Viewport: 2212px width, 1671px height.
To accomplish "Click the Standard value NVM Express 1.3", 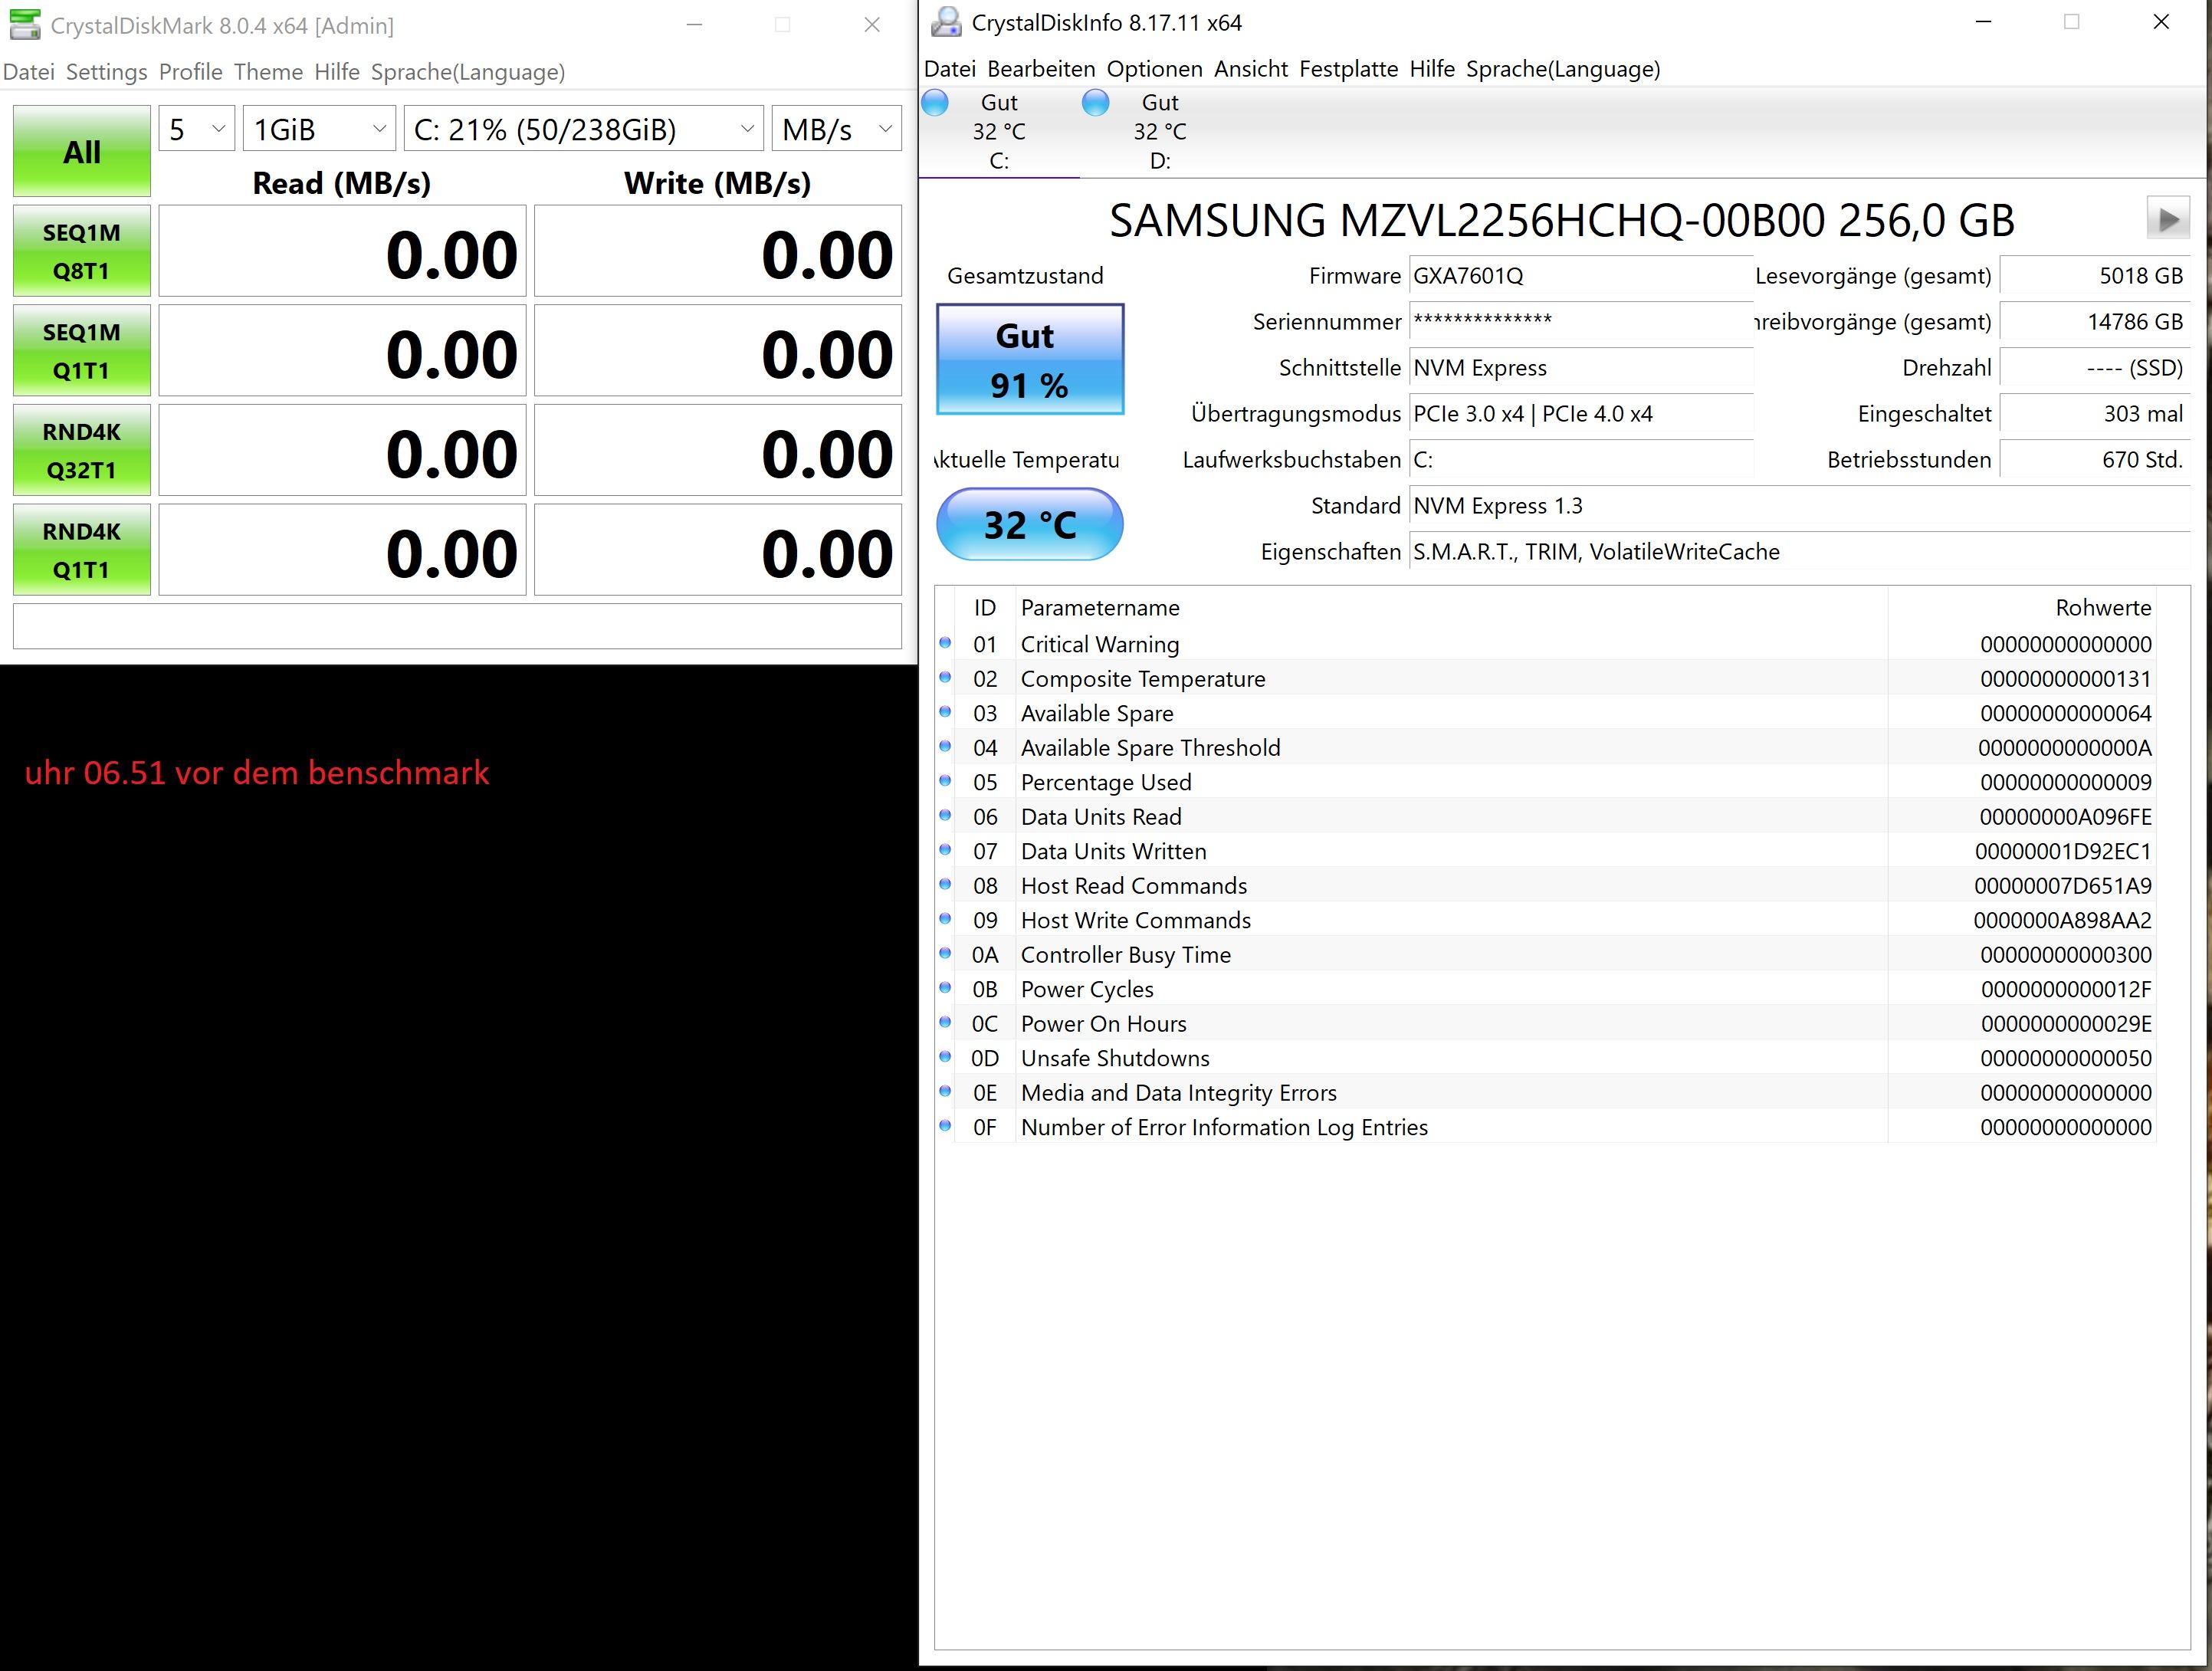I will click(x=1799, y=506).
